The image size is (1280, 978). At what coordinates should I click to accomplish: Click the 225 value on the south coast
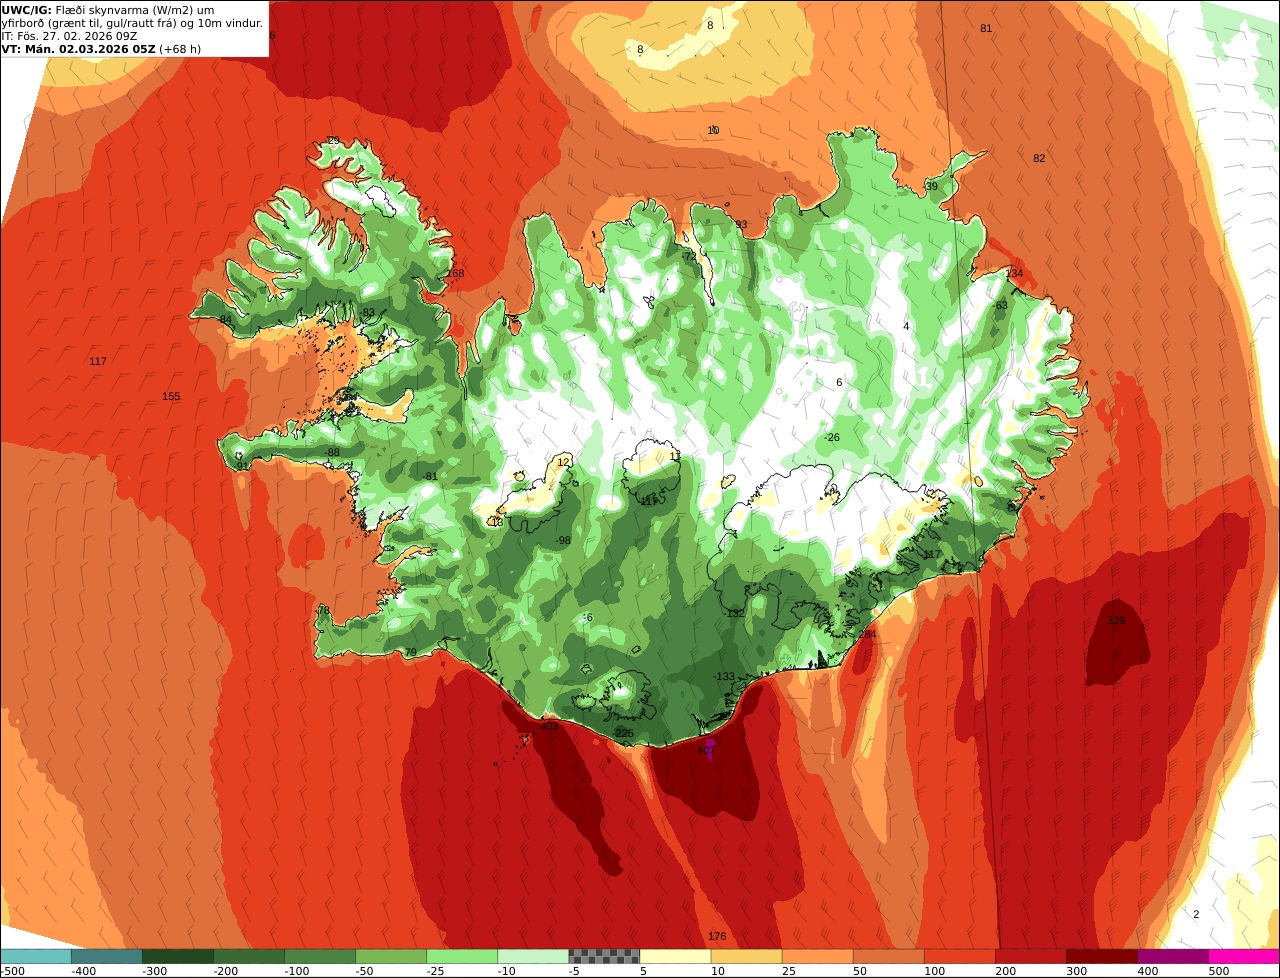(625, 733)
